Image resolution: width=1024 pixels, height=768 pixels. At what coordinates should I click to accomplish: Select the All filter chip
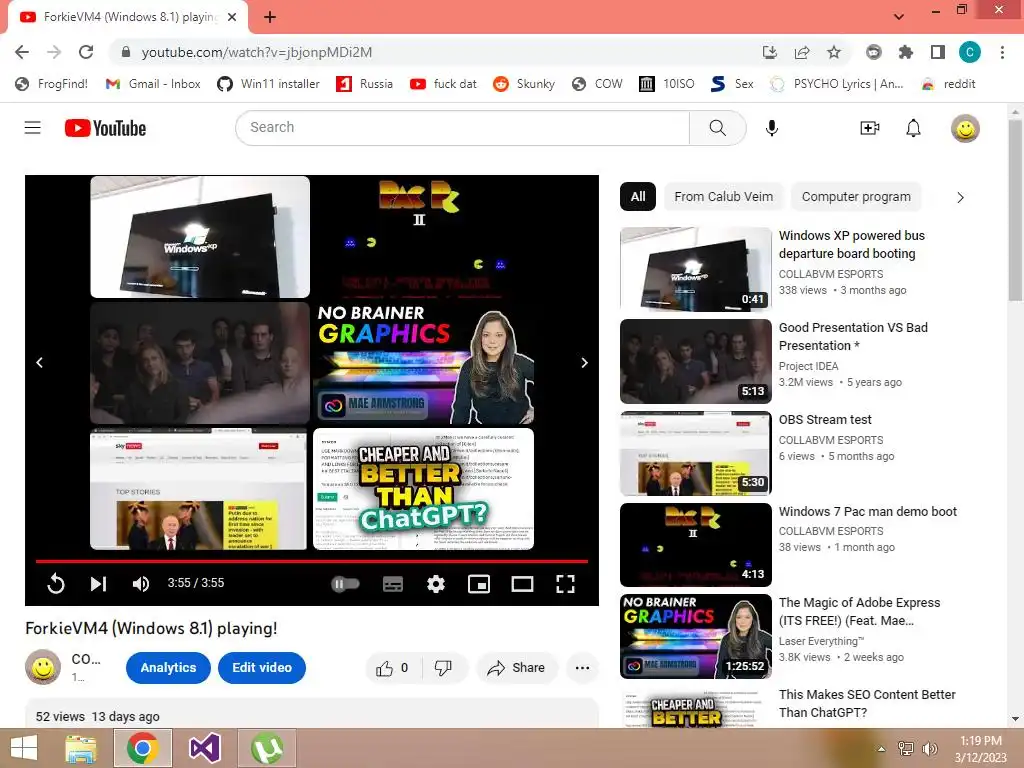click(638, 197)
